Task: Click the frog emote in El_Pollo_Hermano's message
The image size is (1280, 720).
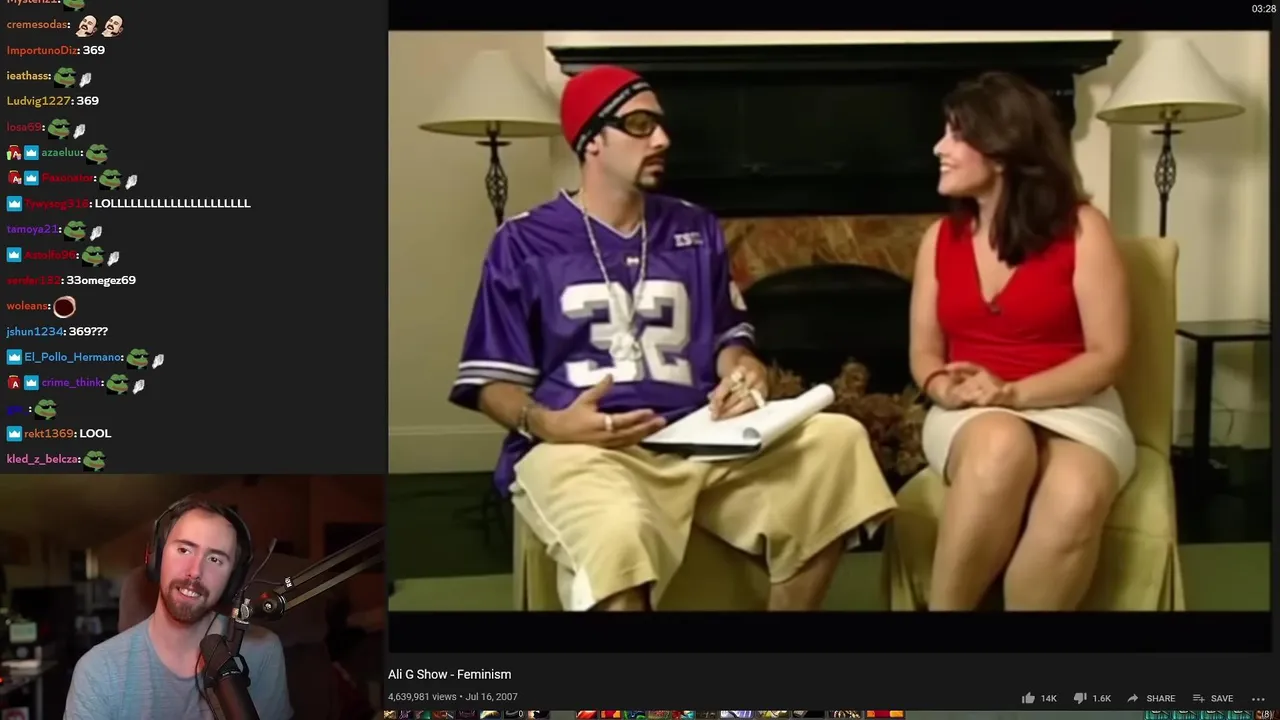Action: tap(138, 358)
